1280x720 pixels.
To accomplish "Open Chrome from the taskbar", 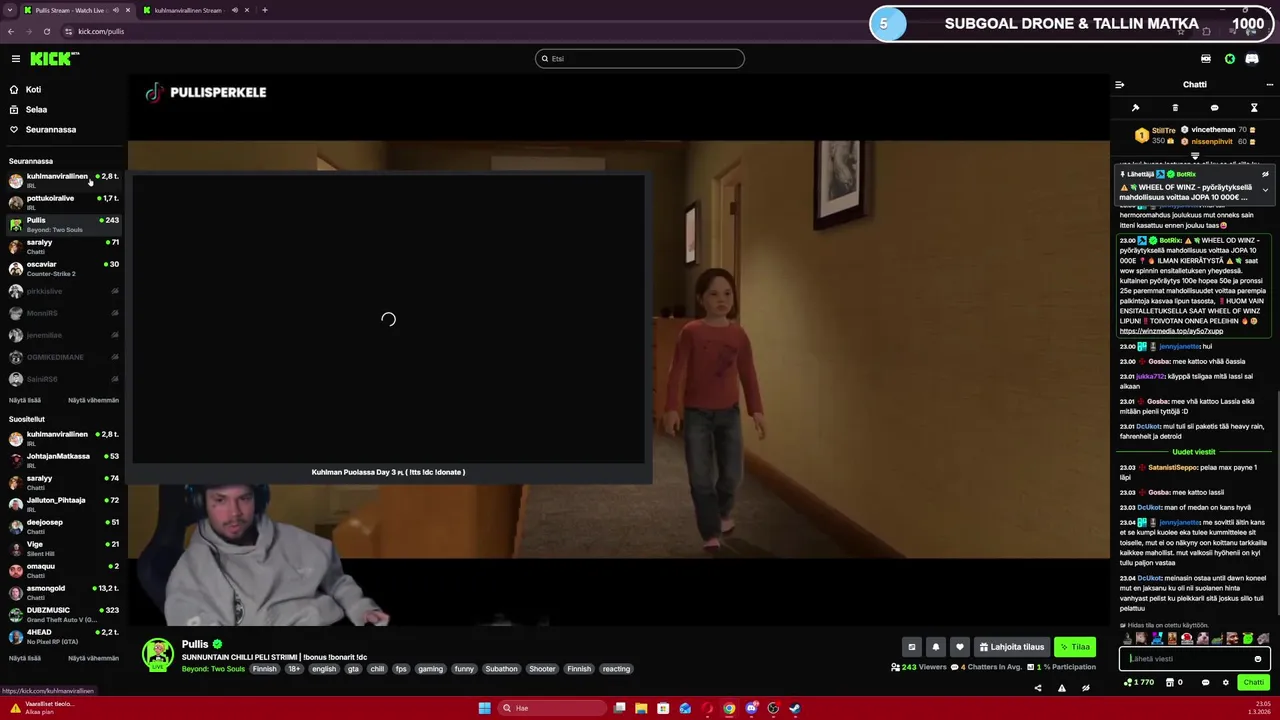I will (729, 708).
